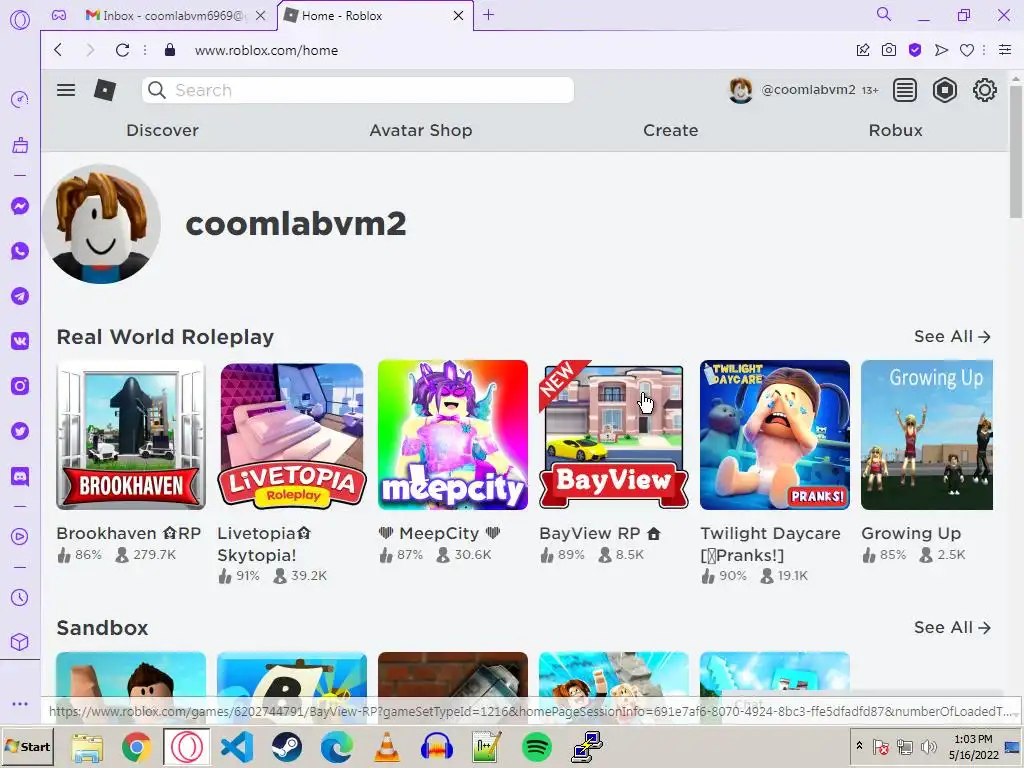Show hidden system tray icons arrow

[859, 746]
